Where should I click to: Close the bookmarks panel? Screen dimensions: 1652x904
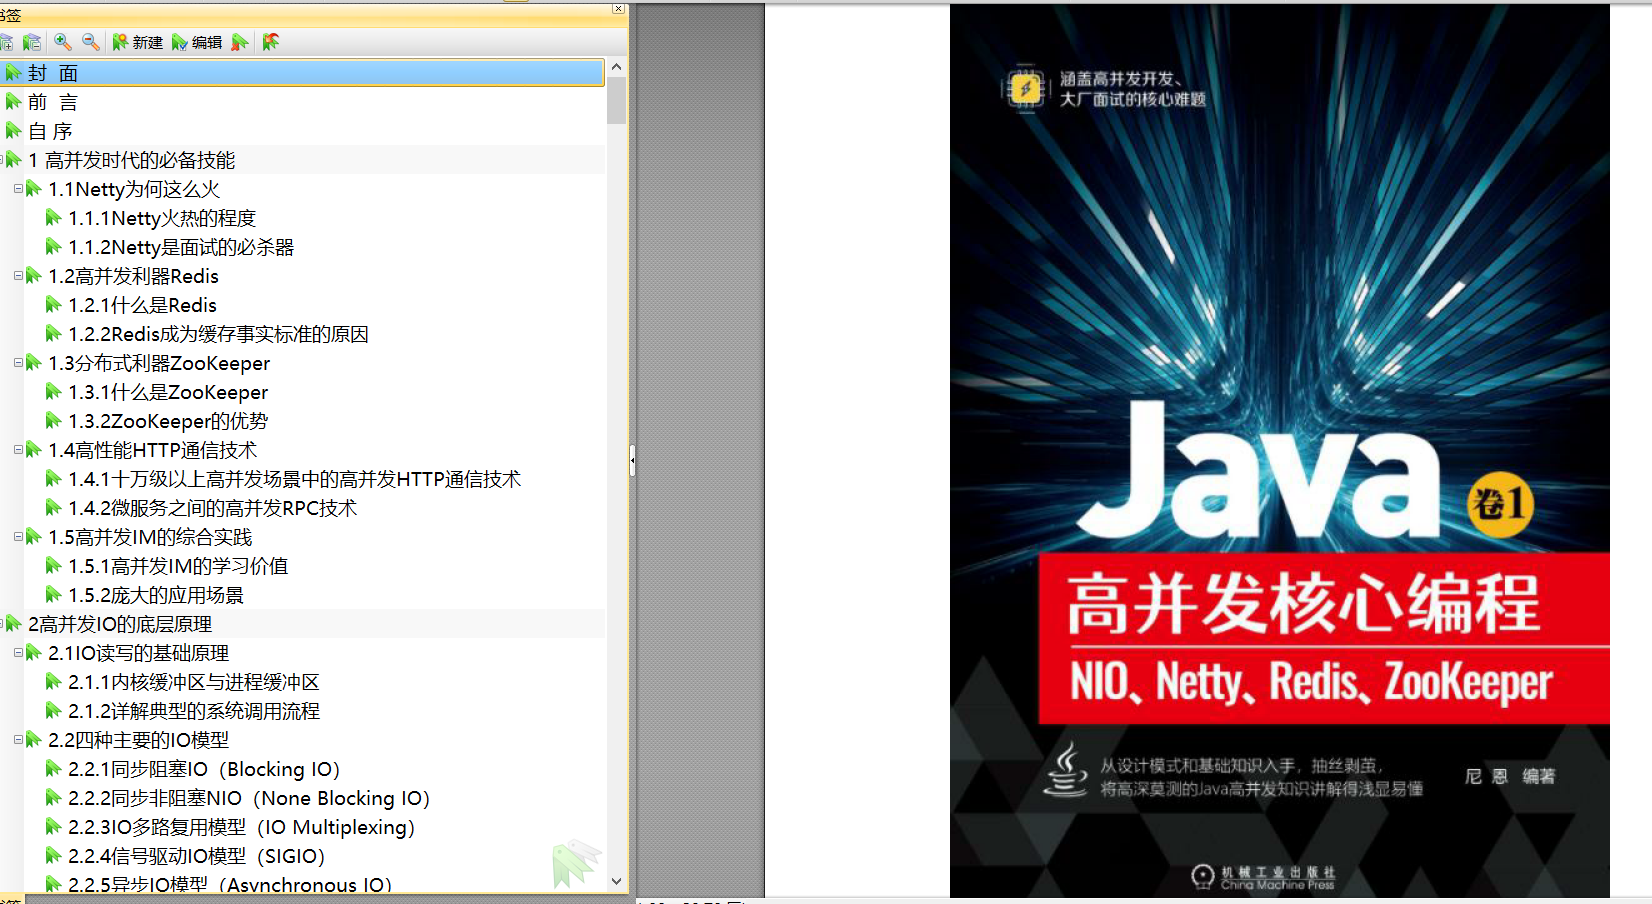coord(619,8)
